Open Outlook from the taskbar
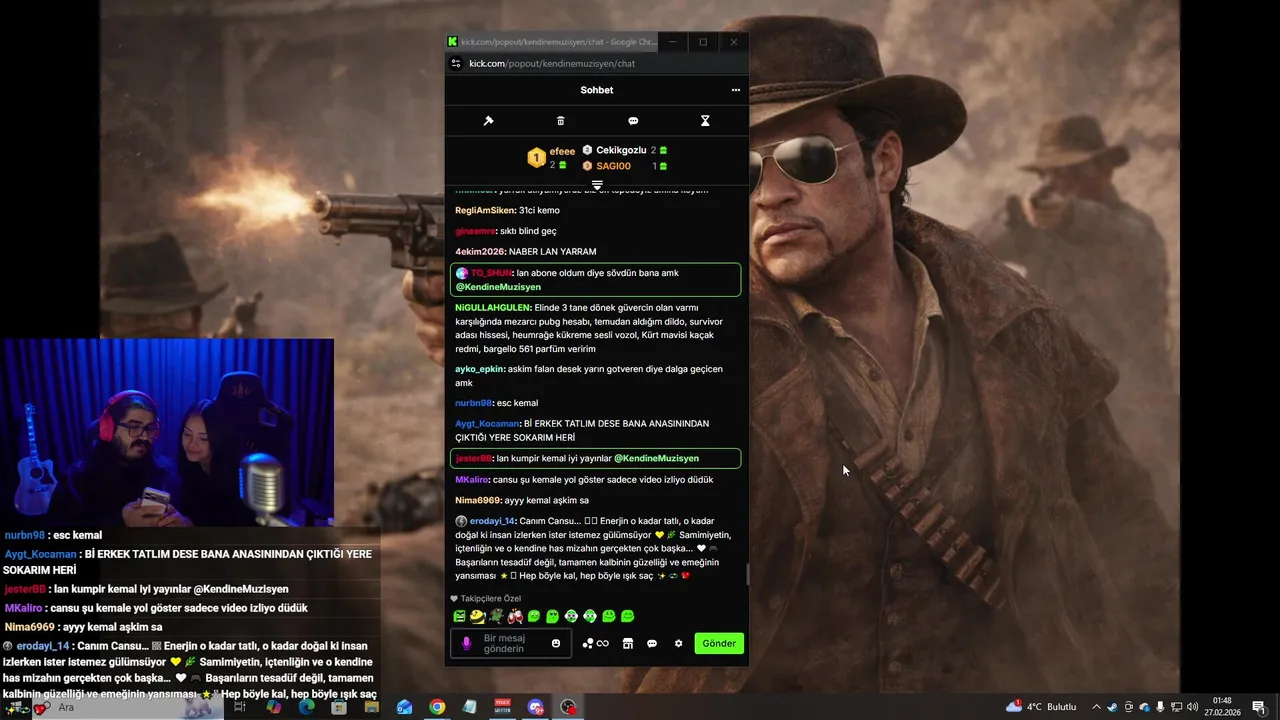Image resolution: width=1280 pixels, height=720 pixels. point(404,707)
